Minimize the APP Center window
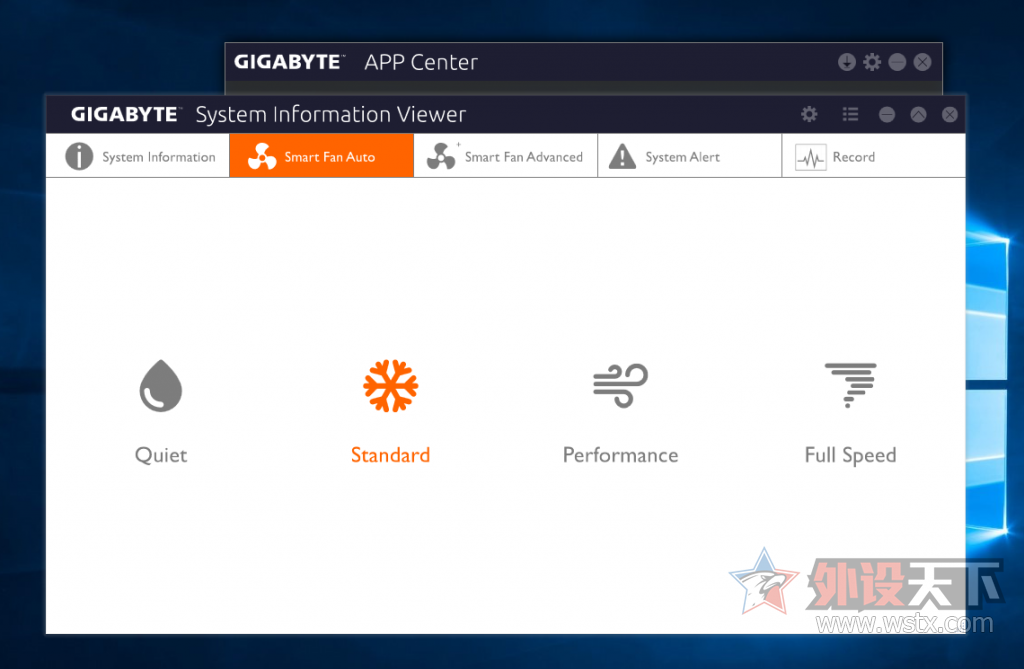Viewport: 1024px width, 669px height. point(897,62)
